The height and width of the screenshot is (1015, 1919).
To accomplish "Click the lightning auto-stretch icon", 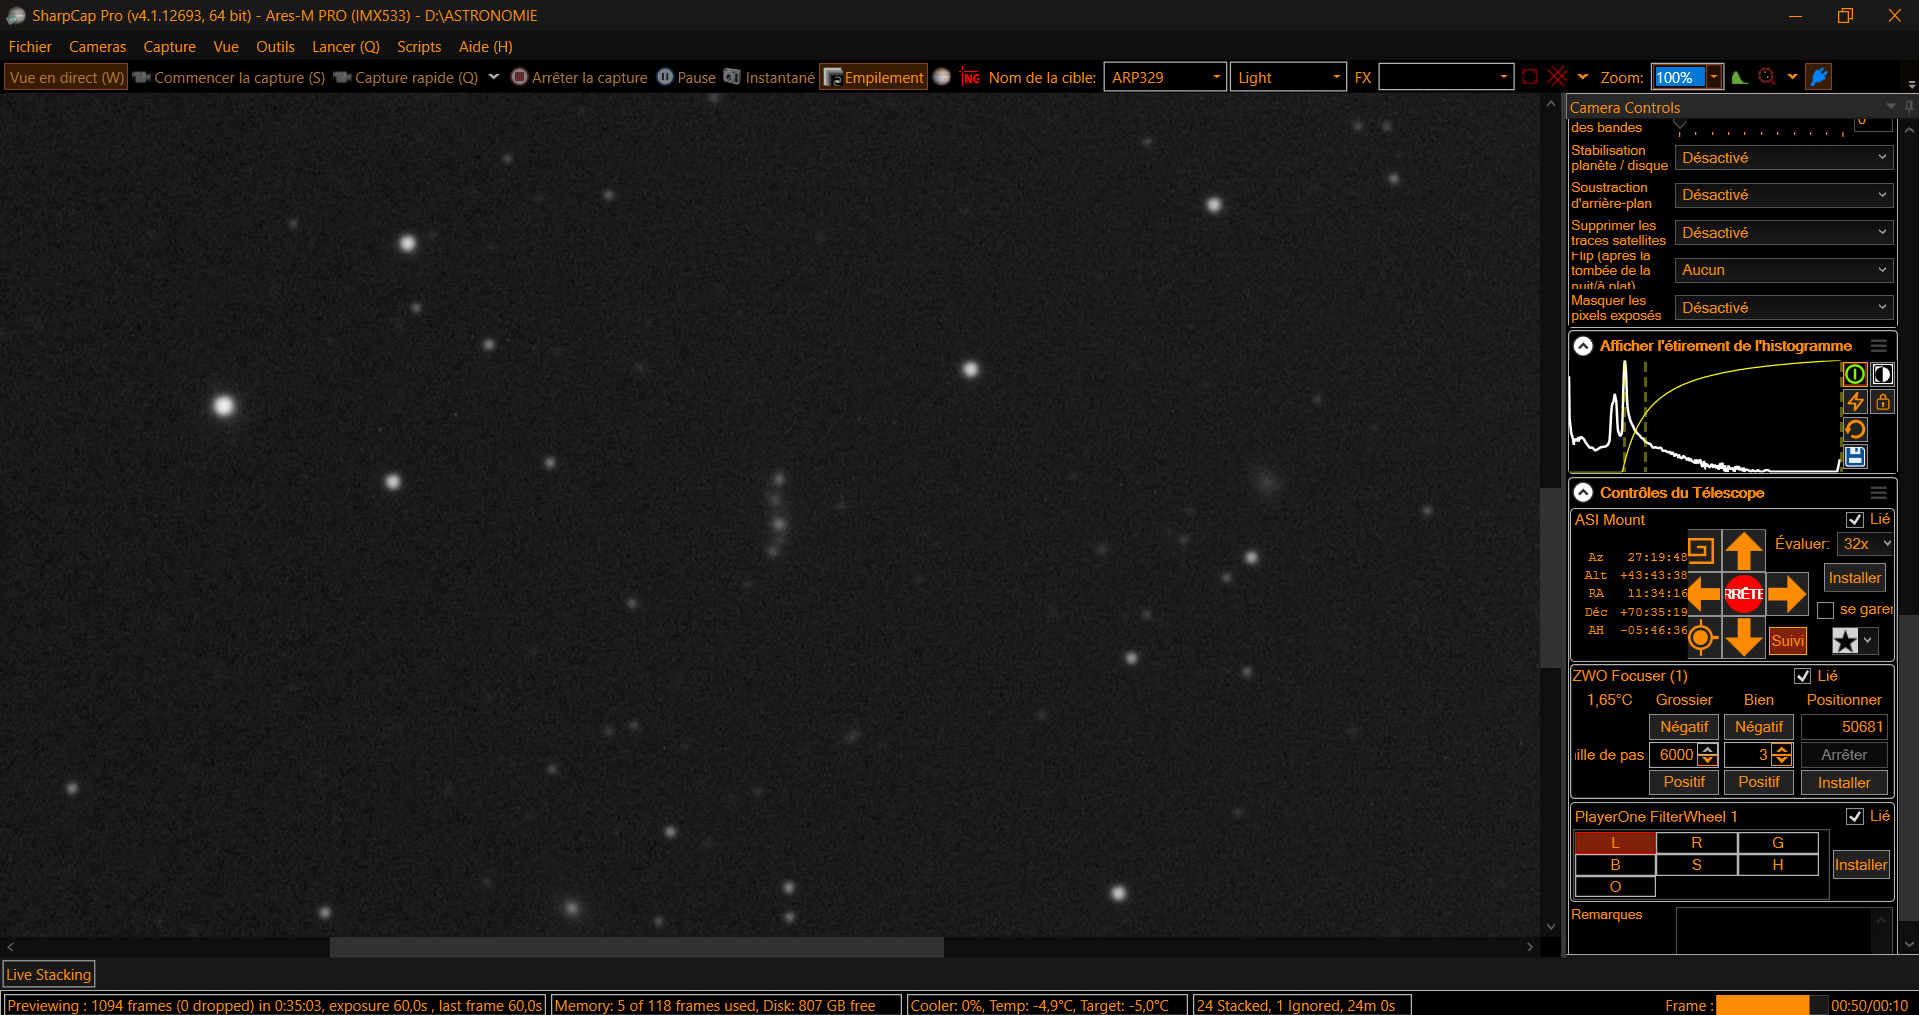I will 1855,402.
